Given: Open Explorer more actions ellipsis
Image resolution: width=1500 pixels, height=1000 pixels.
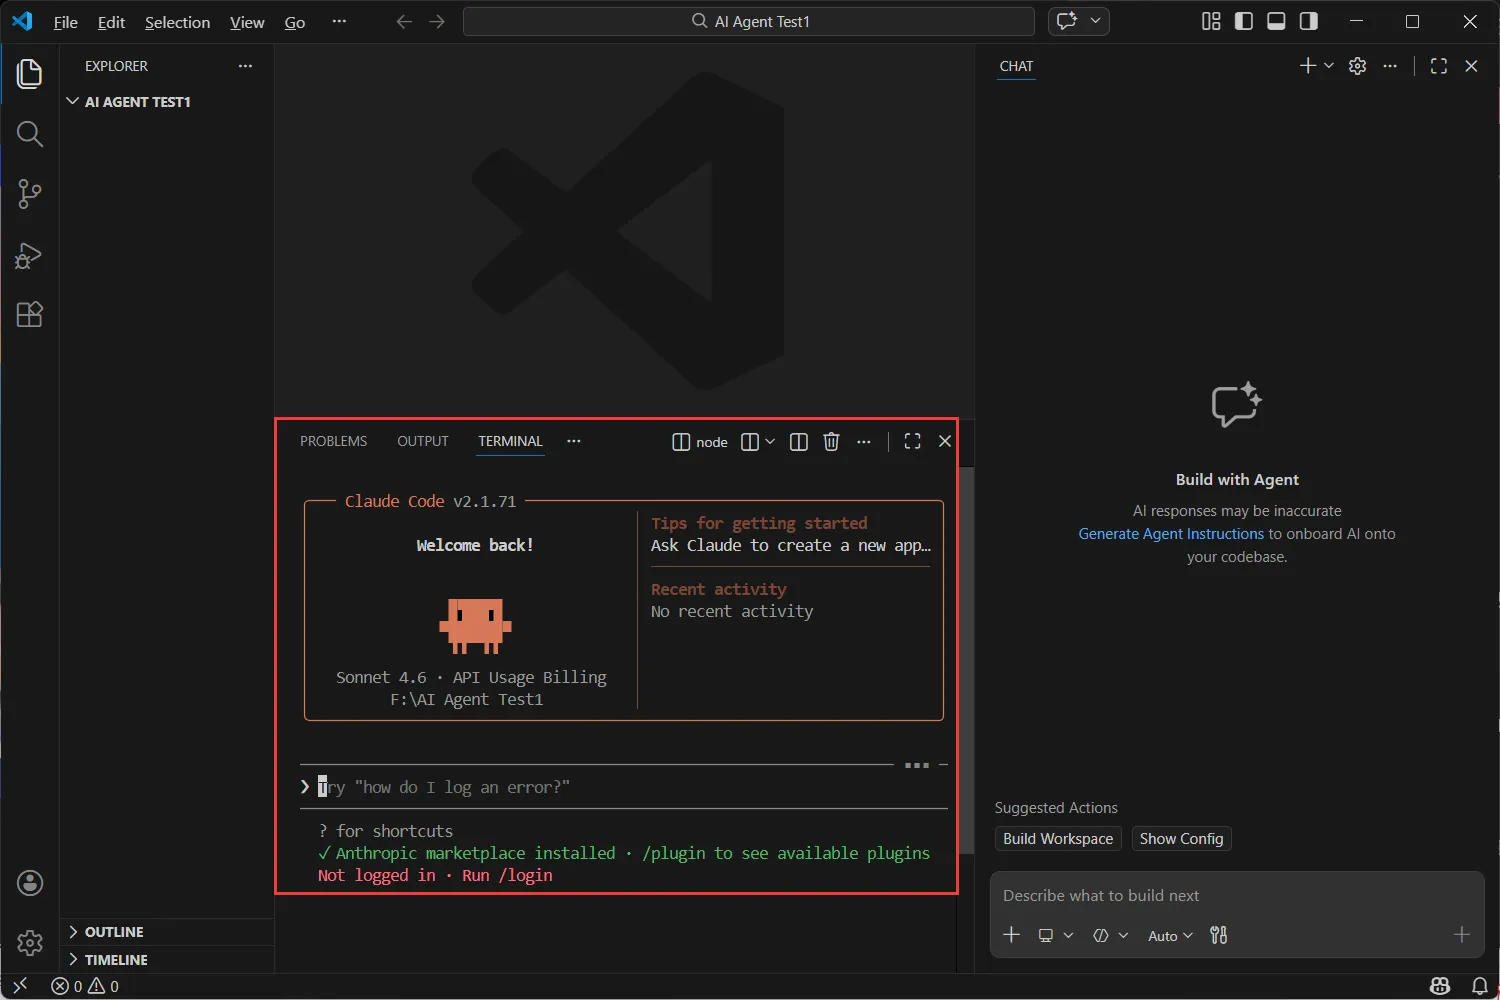Looking at the screenshot, I should [245, 66].
